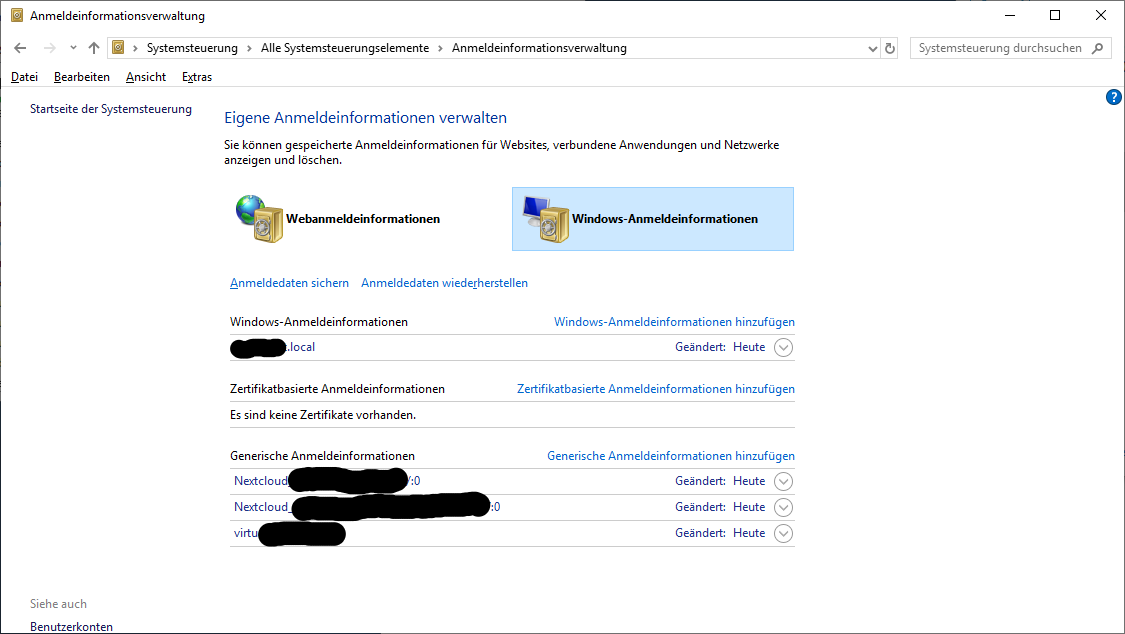Expand the second Nextcloud credential entry

click(784, 508)
